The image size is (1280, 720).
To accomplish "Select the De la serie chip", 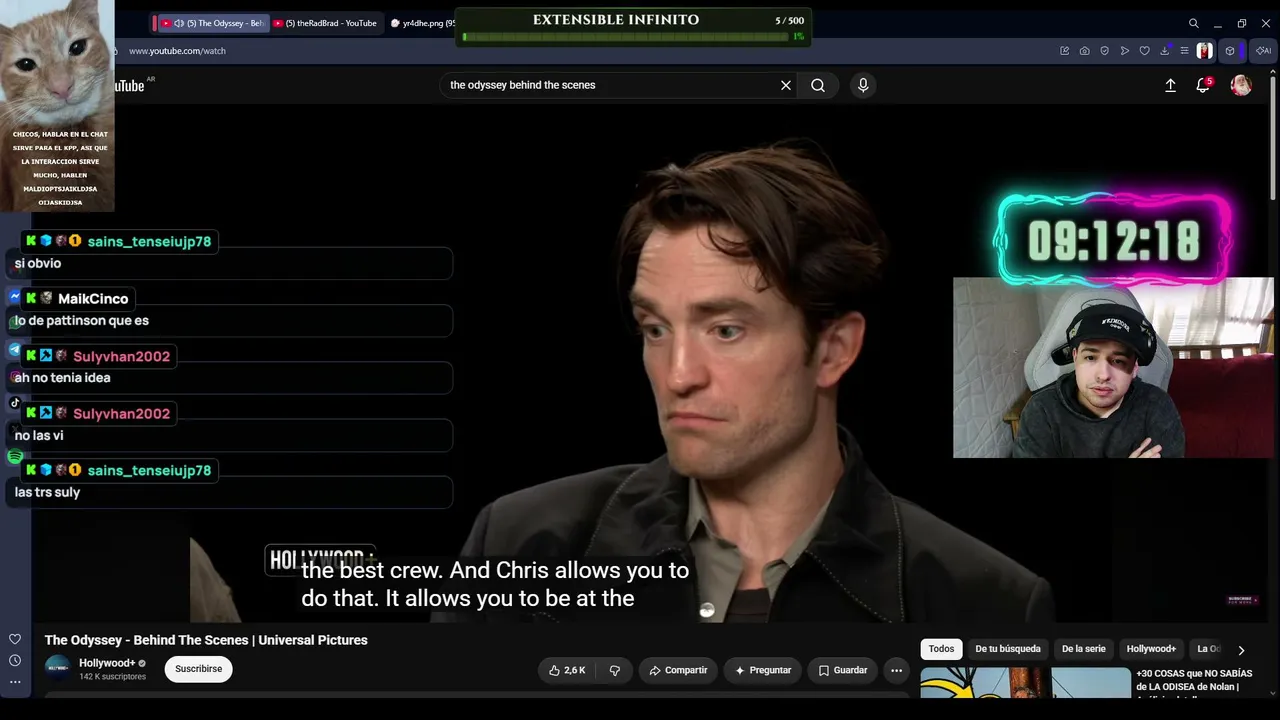I will click(1084, 649).
